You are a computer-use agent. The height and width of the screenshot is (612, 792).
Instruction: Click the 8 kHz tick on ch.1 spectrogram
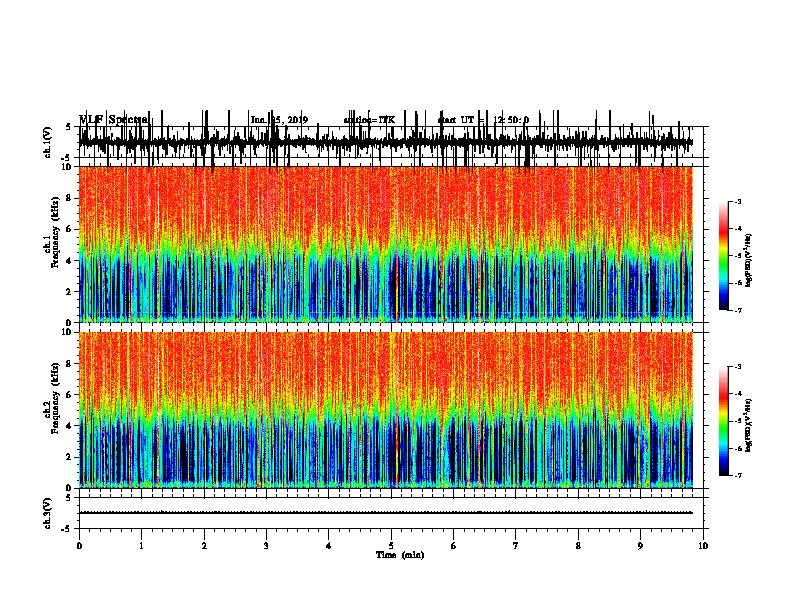pos(69,198)
